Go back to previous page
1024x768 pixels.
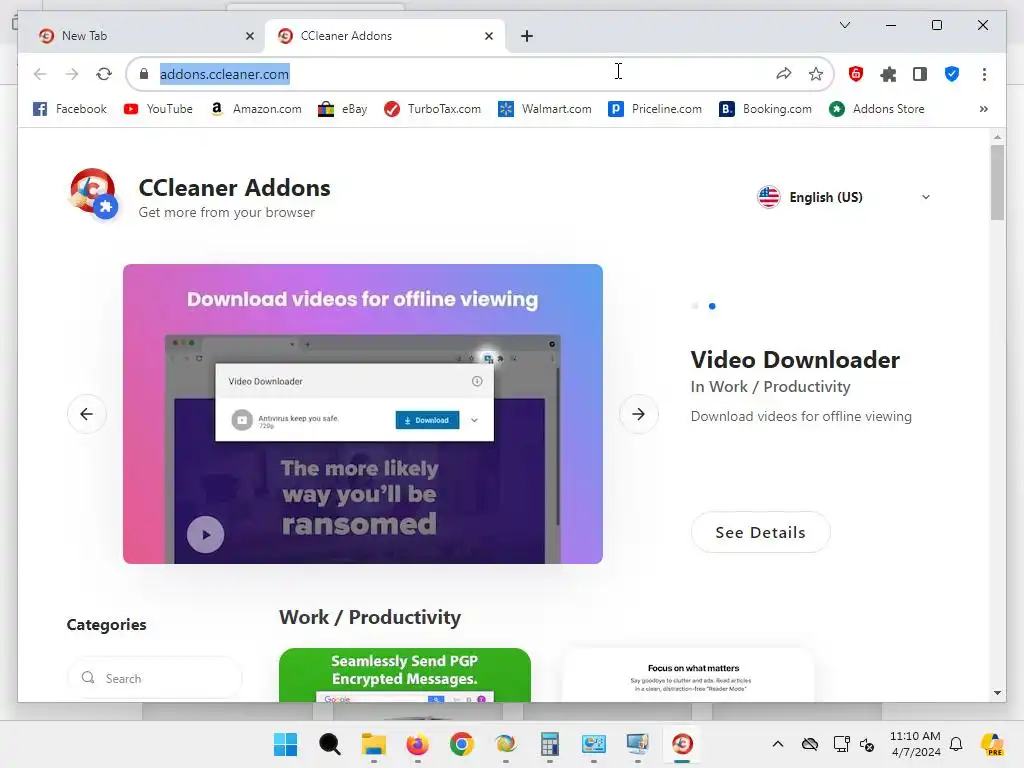click(40, 74)
